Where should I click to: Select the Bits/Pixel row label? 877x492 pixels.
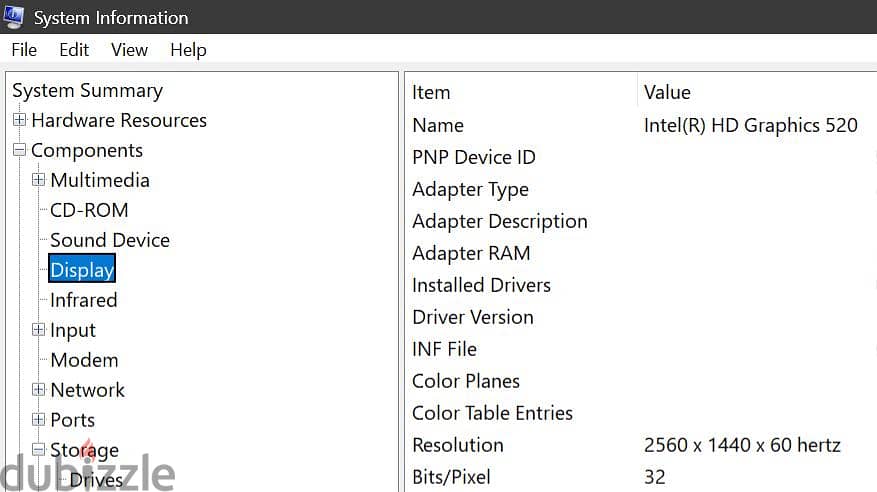click(x=451, y=477)
